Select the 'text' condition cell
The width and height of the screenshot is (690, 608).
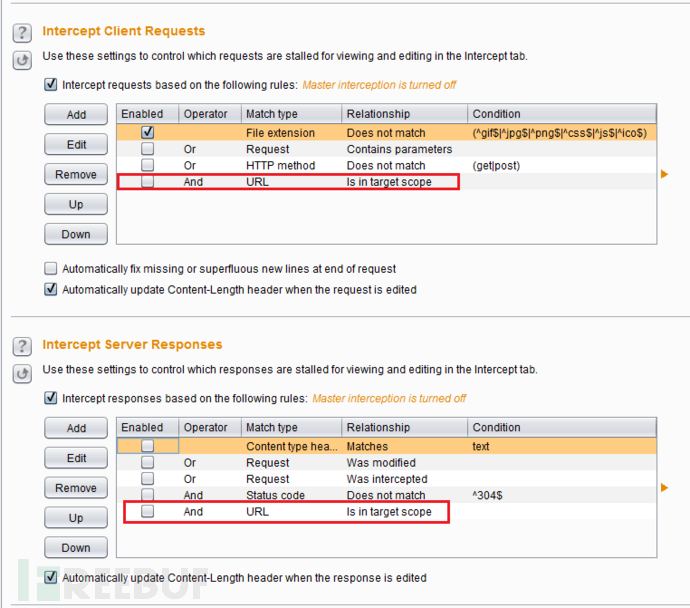pyautogui.click(x=562, y=447)
